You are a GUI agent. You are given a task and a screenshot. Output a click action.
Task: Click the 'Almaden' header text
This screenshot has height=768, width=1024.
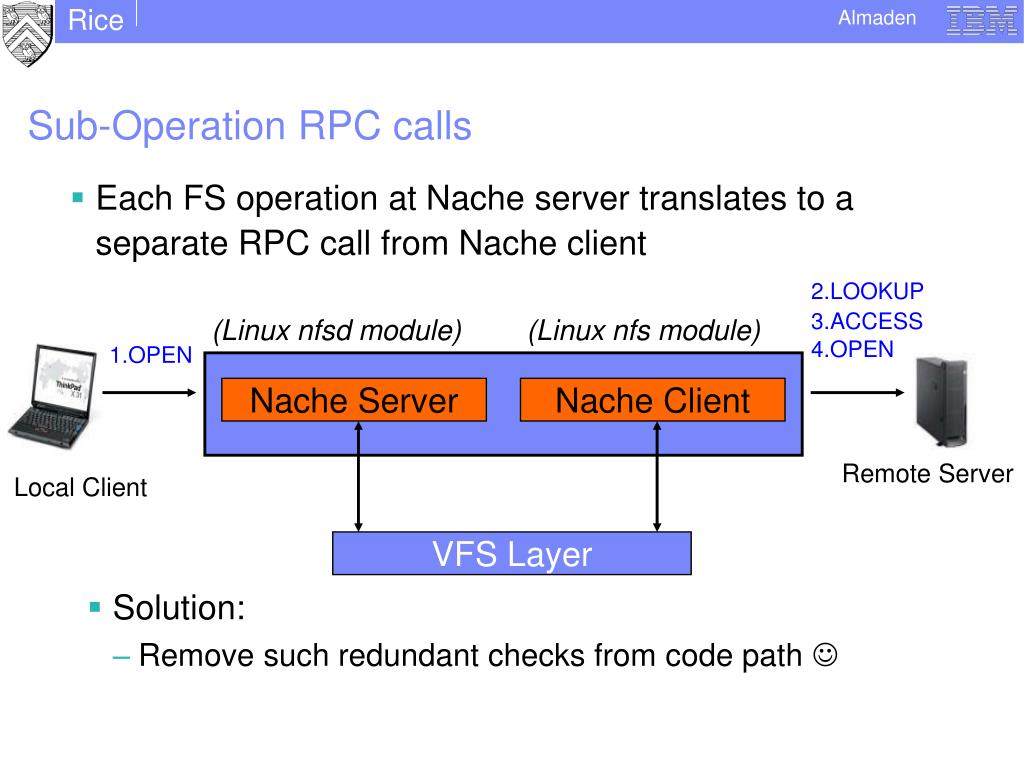tap(877, 18)
